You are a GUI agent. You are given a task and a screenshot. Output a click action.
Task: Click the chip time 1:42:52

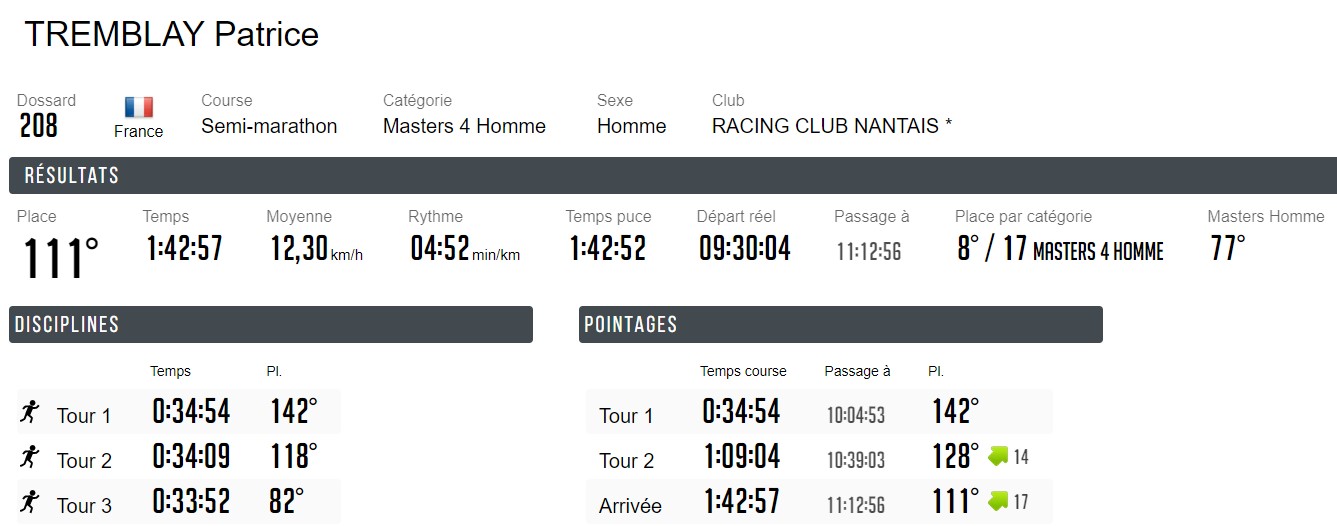pyautogui.click(x=608, y=248)
